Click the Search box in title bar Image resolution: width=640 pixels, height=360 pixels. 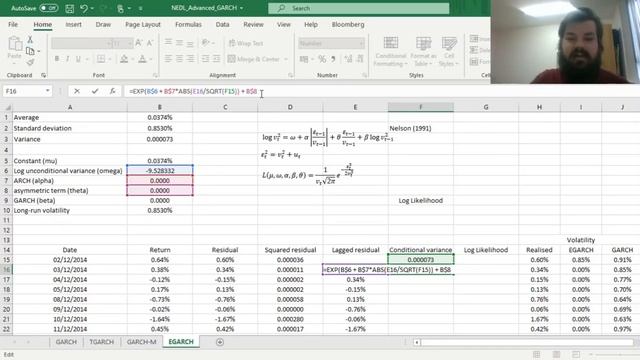click(x=358, y=8)
